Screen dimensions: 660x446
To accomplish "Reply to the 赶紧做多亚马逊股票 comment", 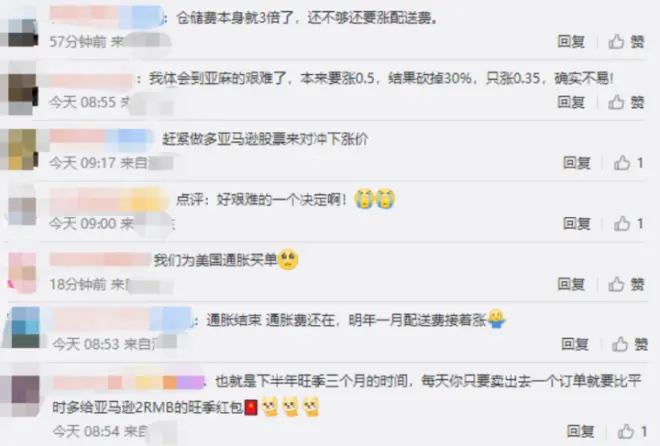I will point(577,163).
